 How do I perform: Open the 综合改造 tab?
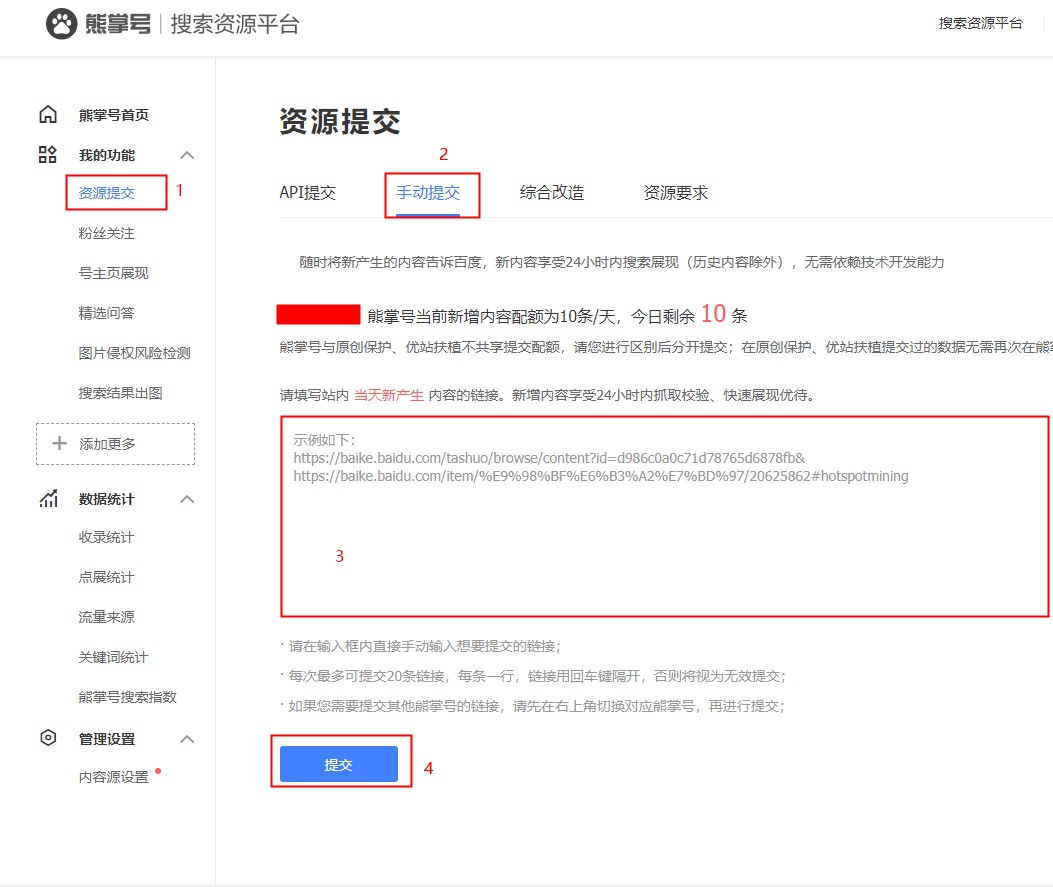(x=552, y=193)
